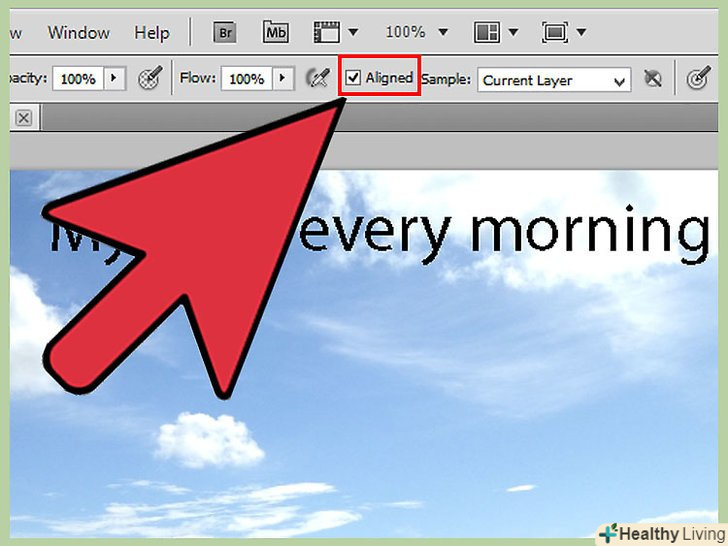Toggle tablet pressure for size icon
This screenshot has width=728, height=546.
click(x=699, y=78)
